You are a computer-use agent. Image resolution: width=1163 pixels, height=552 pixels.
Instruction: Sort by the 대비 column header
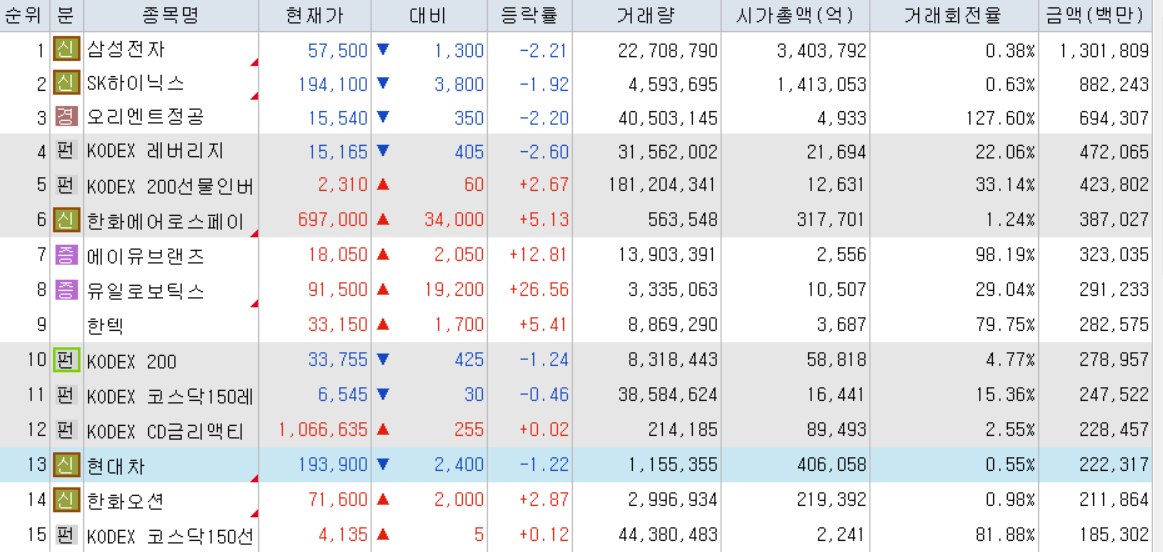click(x=429, y=16)
